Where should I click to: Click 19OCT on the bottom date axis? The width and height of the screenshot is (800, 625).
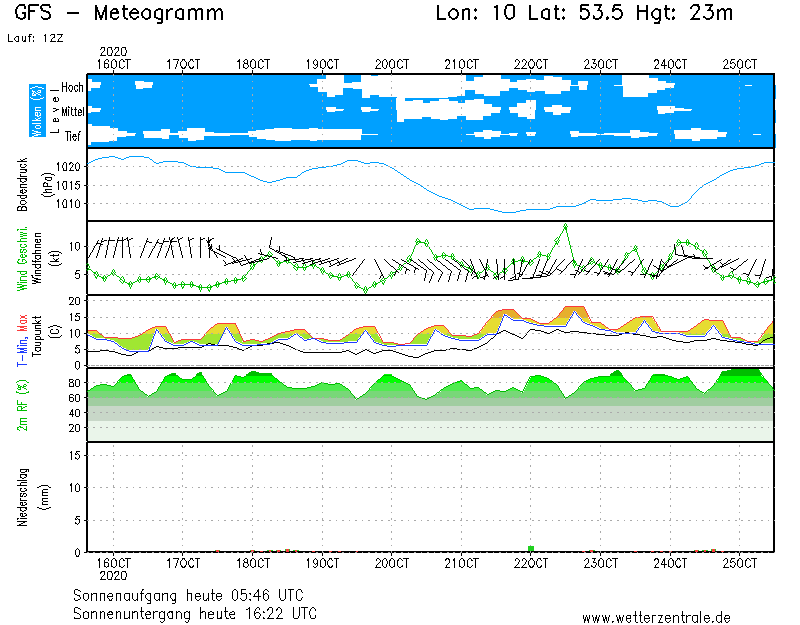[322, 563]
